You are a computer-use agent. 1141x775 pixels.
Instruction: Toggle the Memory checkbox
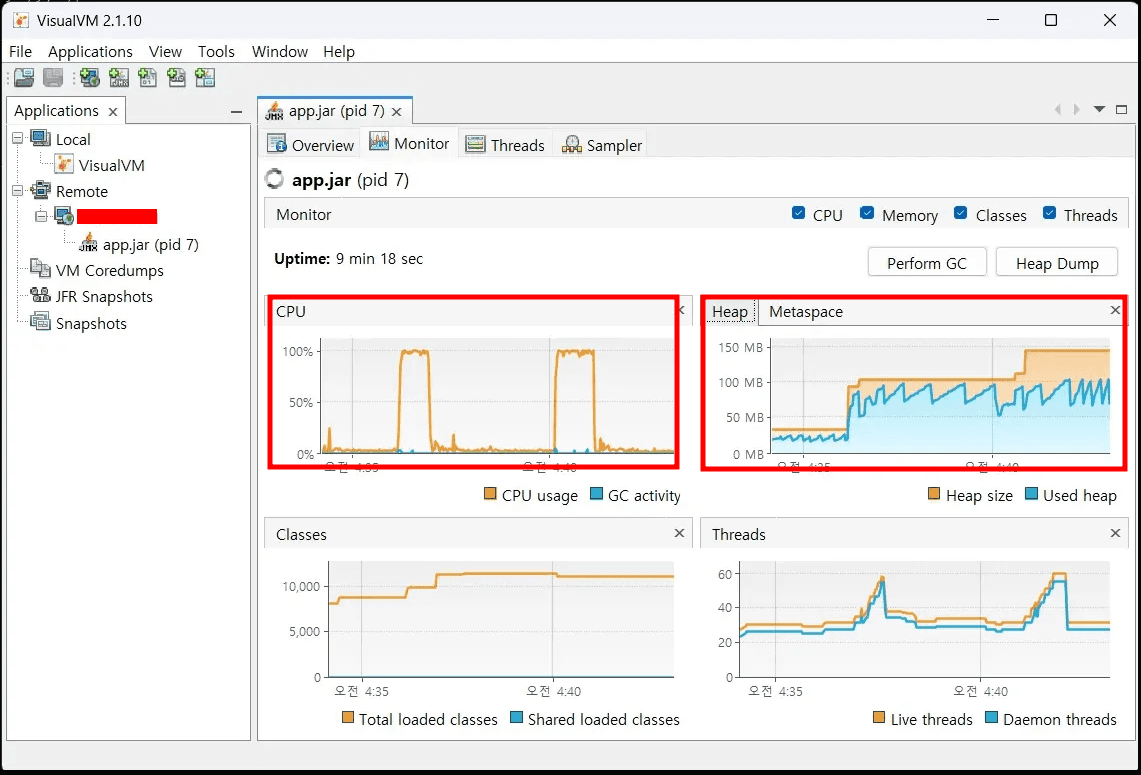[x=867, y=213]
